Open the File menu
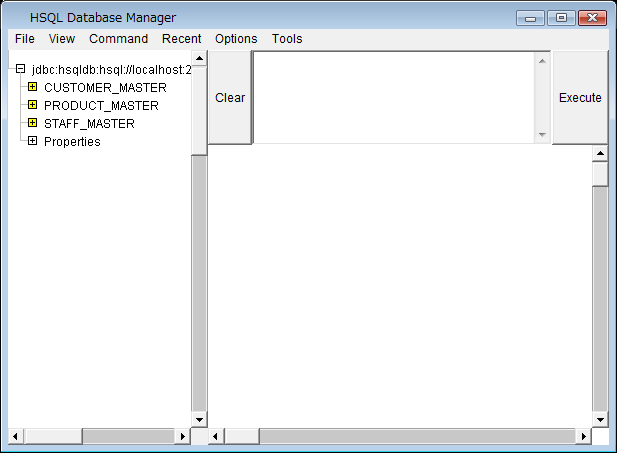 pyautogui.click(x=25, y=39)
